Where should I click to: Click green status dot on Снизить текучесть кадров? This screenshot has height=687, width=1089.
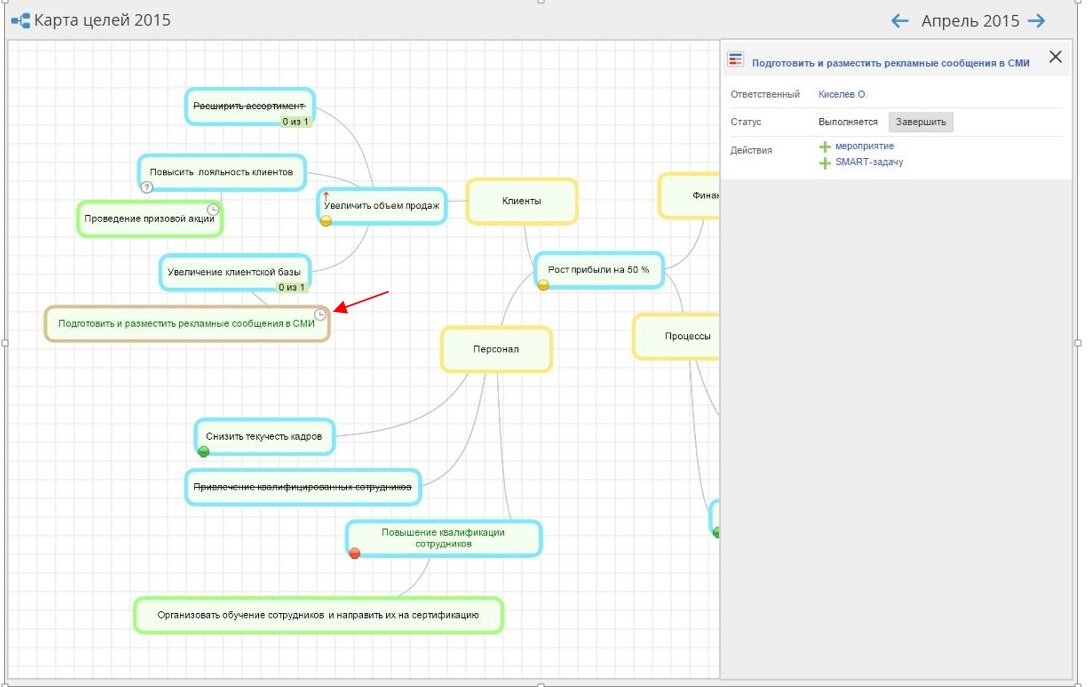pos(203,451)
